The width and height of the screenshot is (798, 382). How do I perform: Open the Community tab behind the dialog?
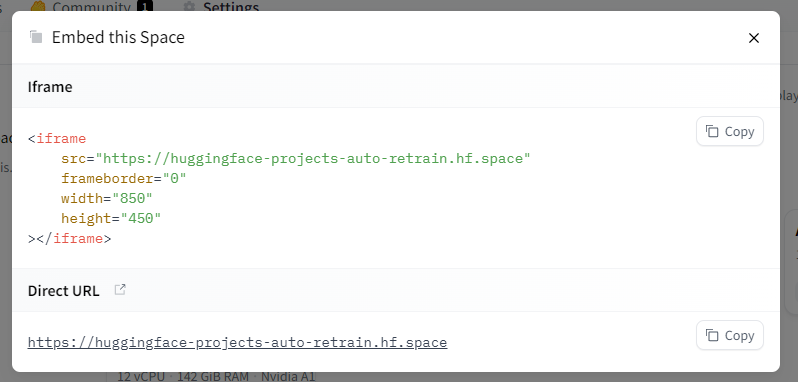point(92,7)
